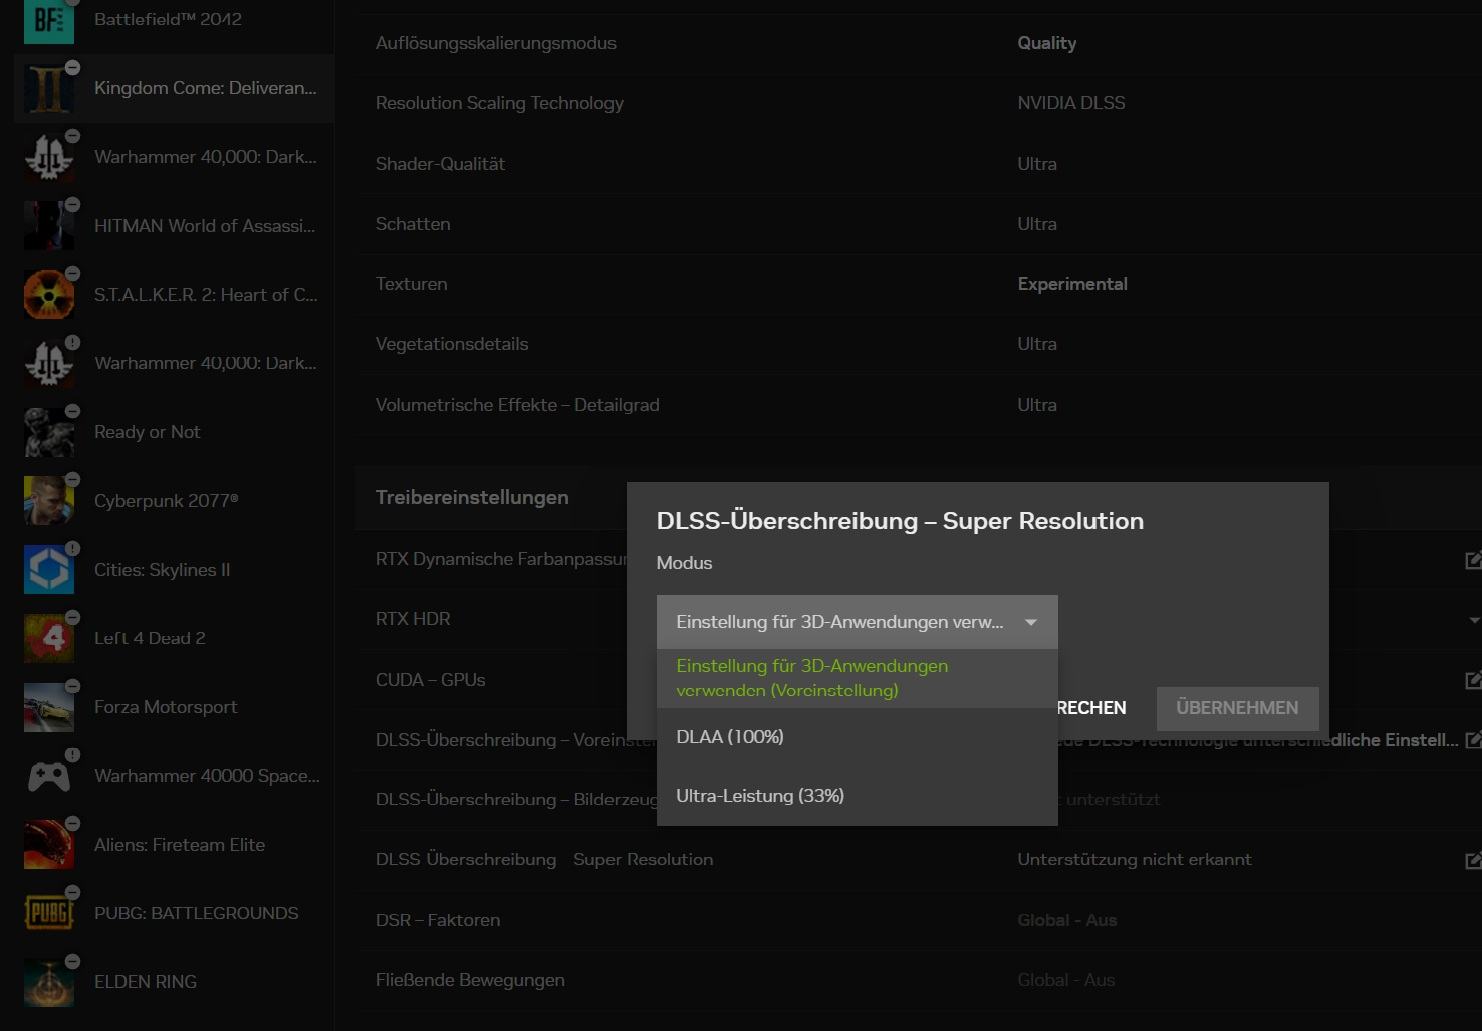Select Warhammer 40,000 Darktide icon with minus badge

[x=48, y=157]
